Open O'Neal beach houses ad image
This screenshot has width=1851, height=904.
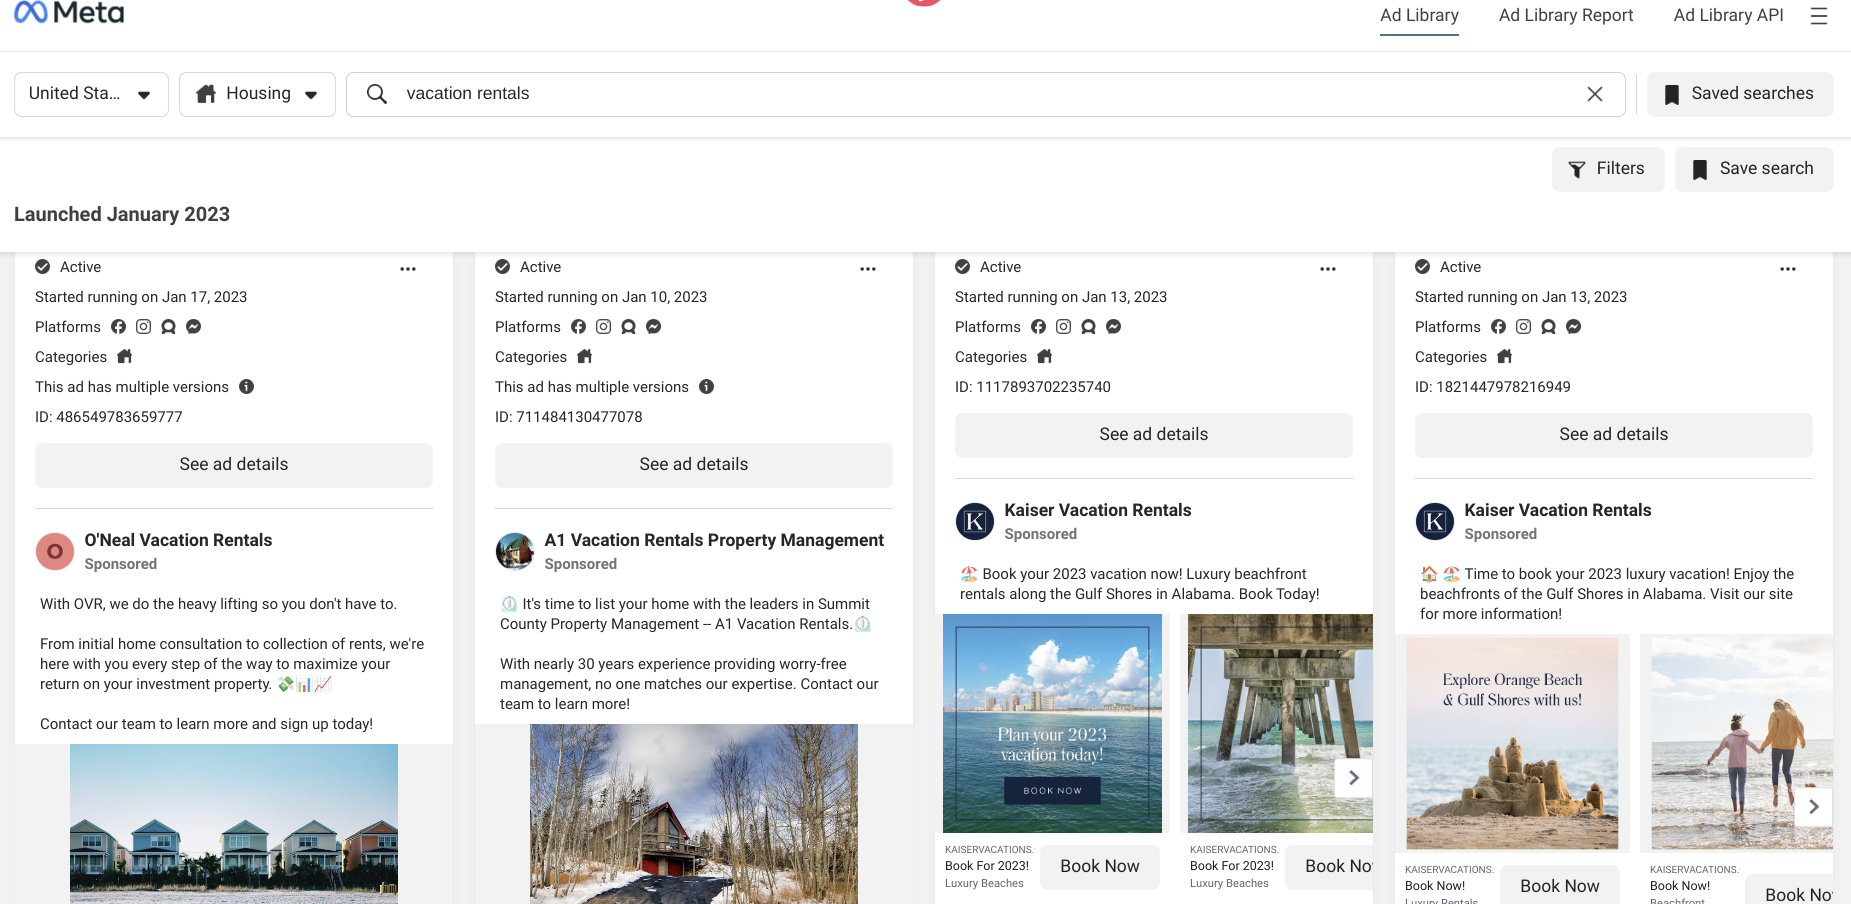[x=234, y=824]
